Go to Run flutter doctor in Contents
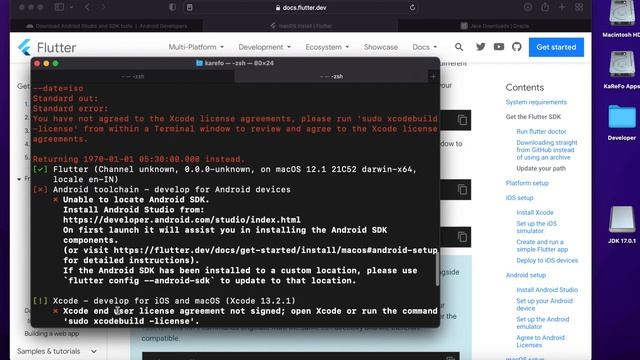 coord(541,131)
